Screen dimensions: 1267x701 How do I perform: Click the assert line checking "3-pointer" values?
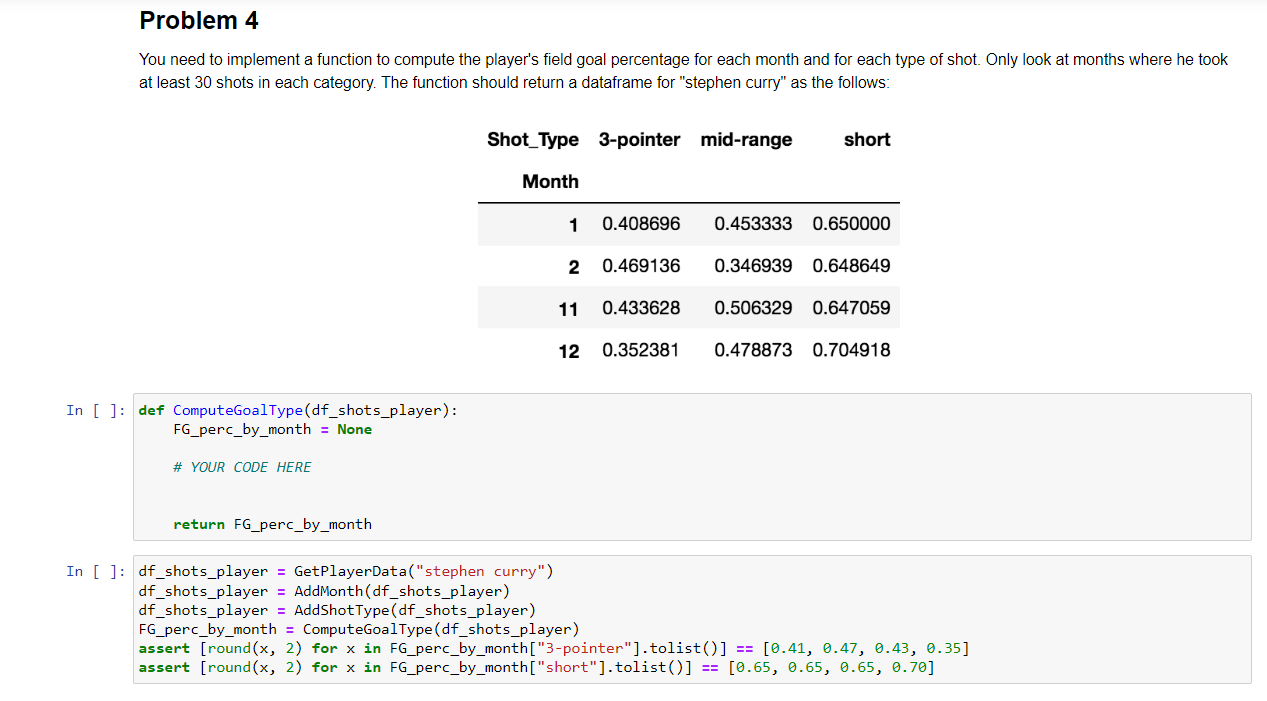pos(554,648)
